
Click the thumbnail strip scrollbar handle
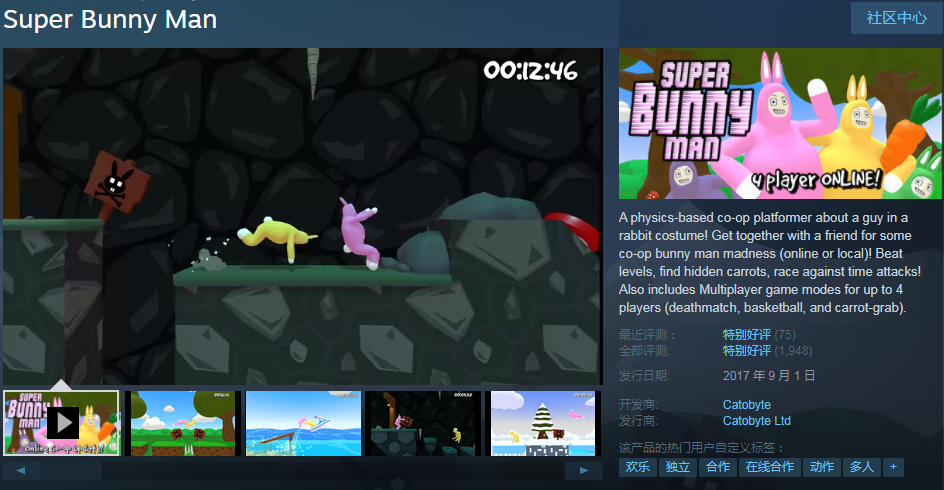[72, 471]
